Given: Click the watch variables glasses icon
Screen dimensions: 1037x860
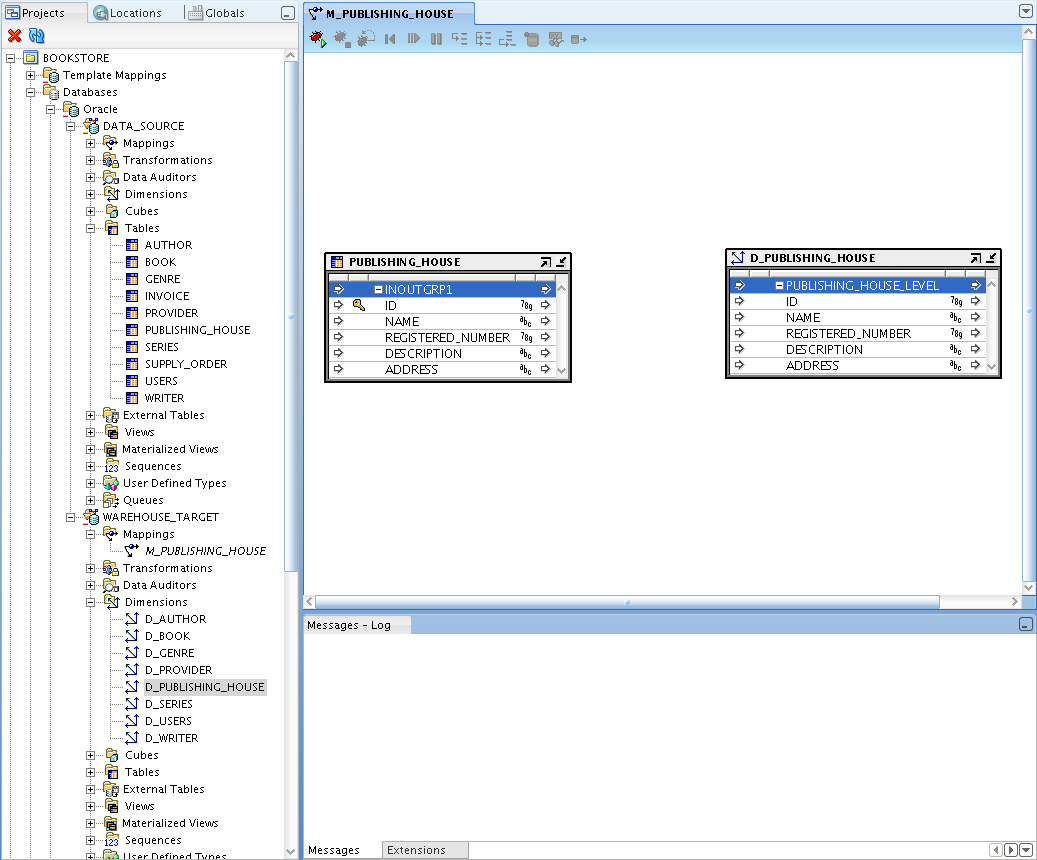Looking at the screenshot, I should pos(556,39).
